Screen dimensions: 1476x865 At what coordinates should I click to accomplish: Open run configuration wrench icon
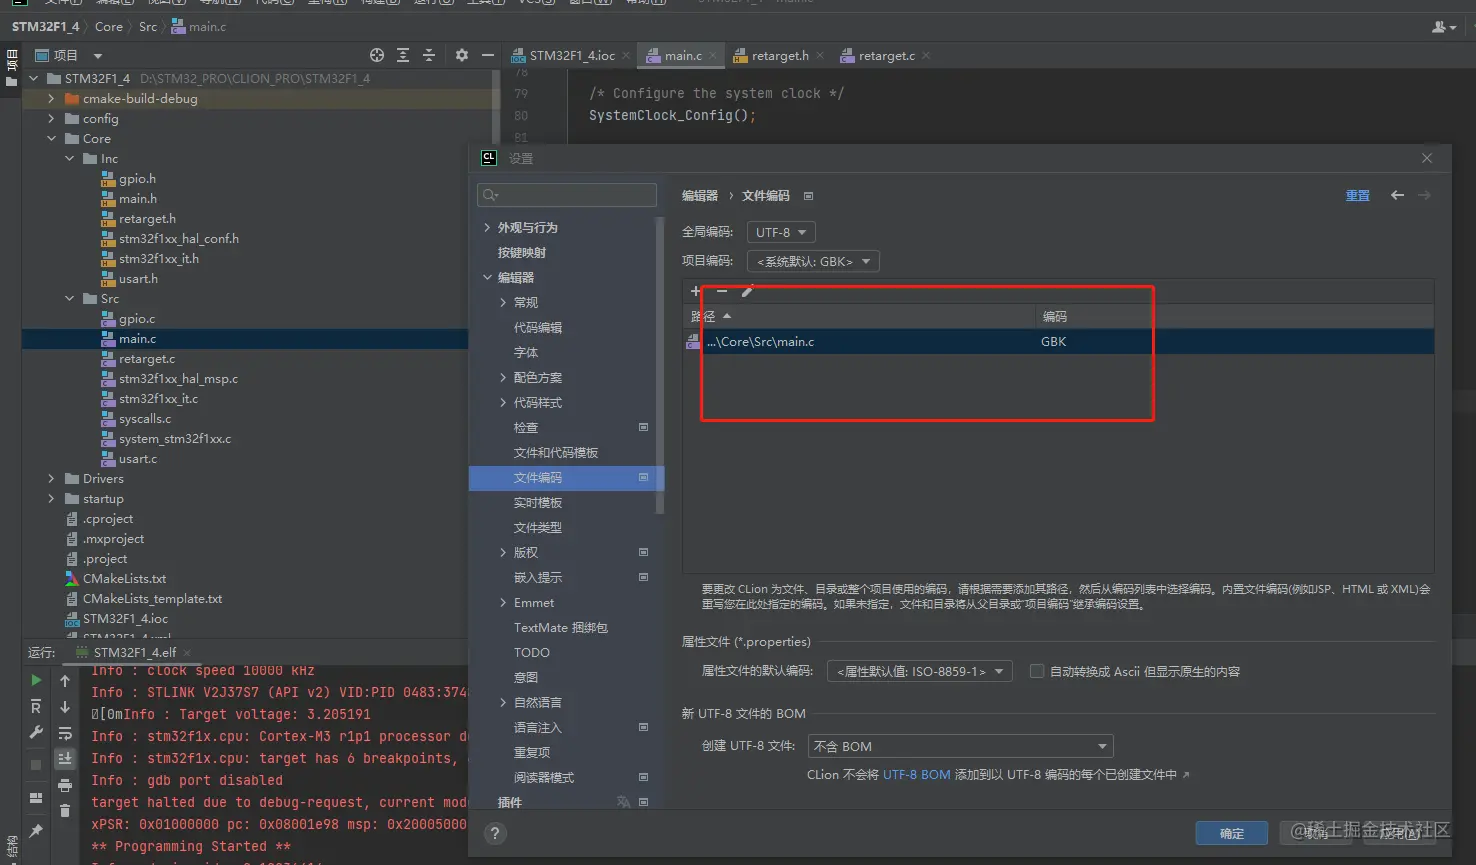(36, 733)
